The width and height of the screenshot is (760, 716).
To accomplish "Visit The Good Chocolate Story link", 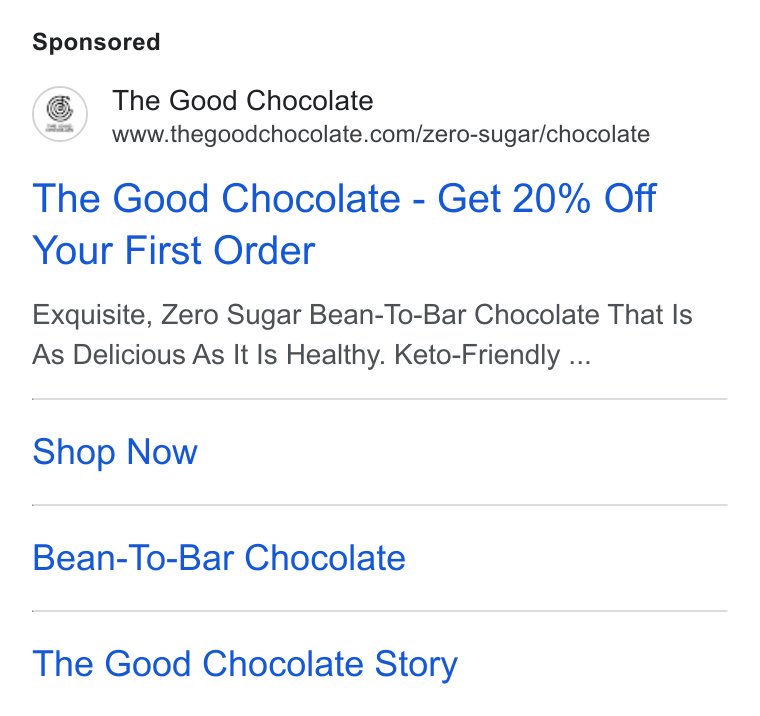I will 245,664.
